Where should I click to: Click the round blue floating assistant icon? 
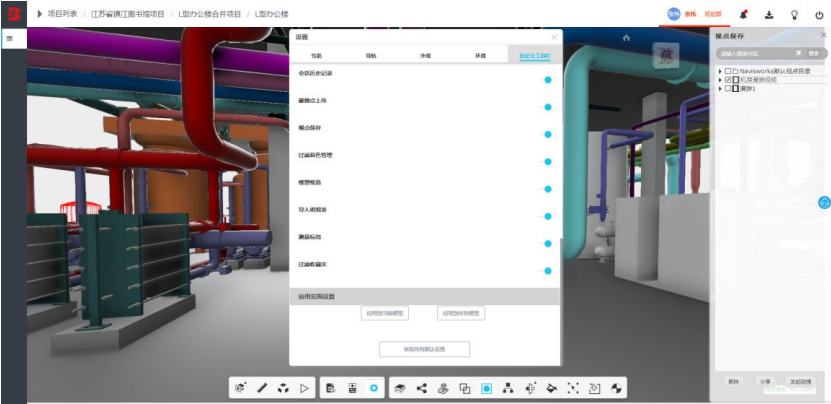point(824,202)
